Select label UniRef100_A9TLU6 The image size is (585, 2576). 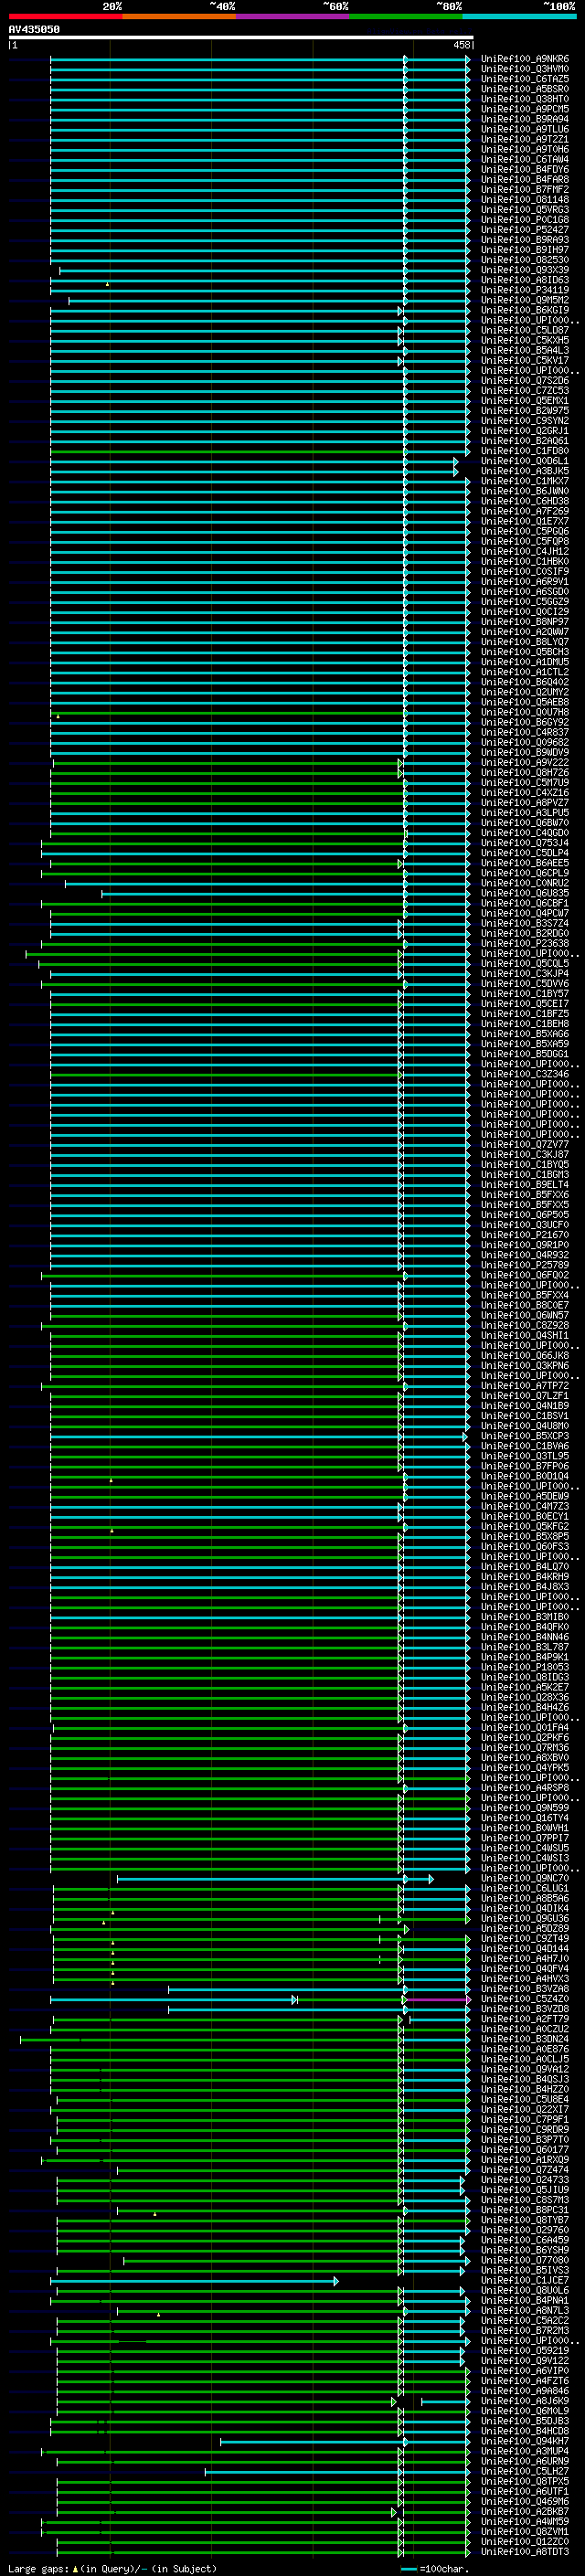pos(525,129)
